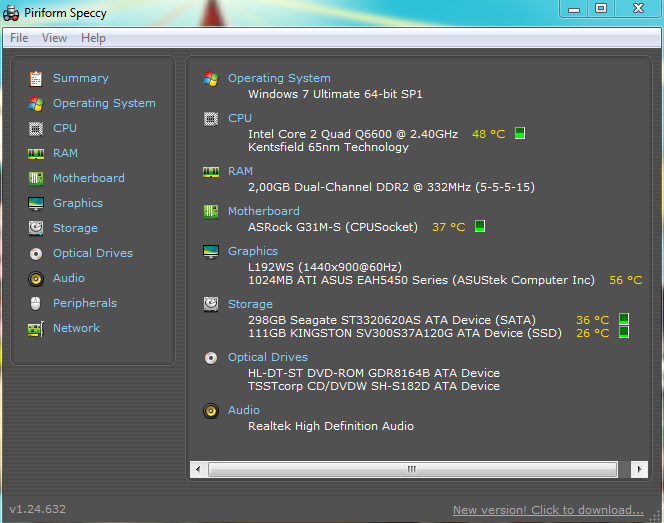Select Audio in the sidebar
Image resolution: width=664 pixels, height=523 pixels.
click(69, 278)
